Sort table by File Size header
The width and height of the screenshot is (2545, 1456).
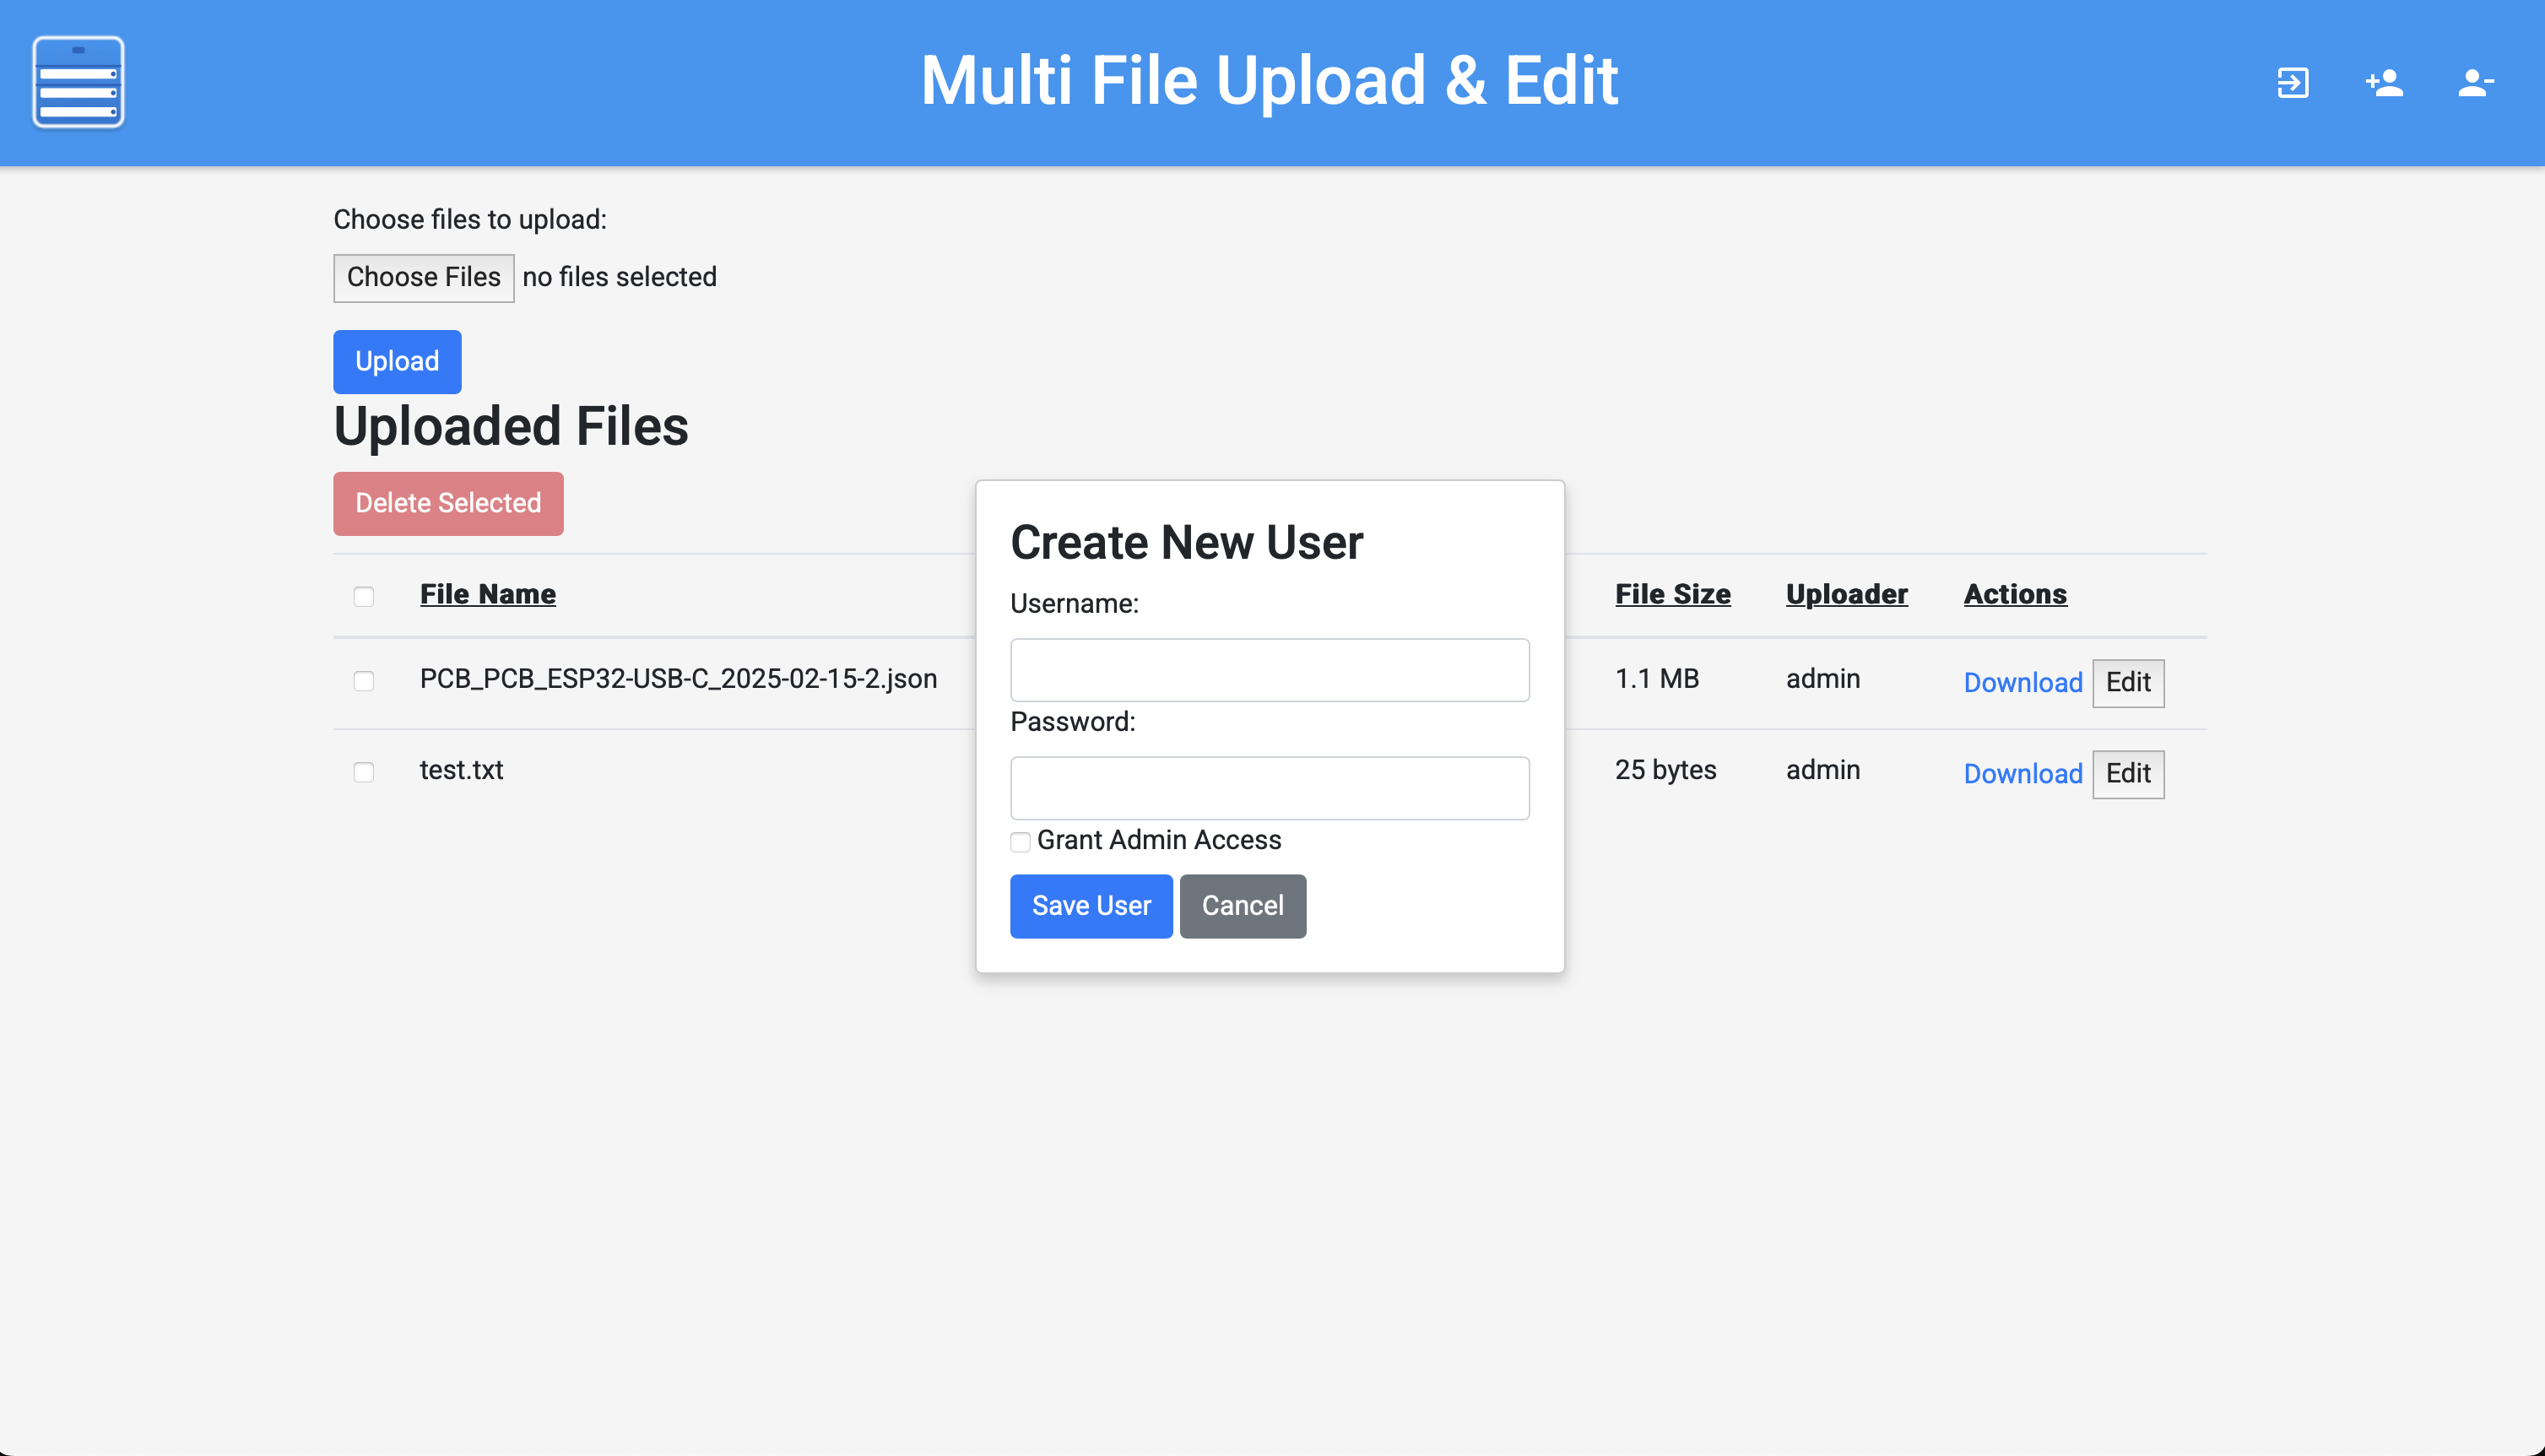tap(1672, 594)
